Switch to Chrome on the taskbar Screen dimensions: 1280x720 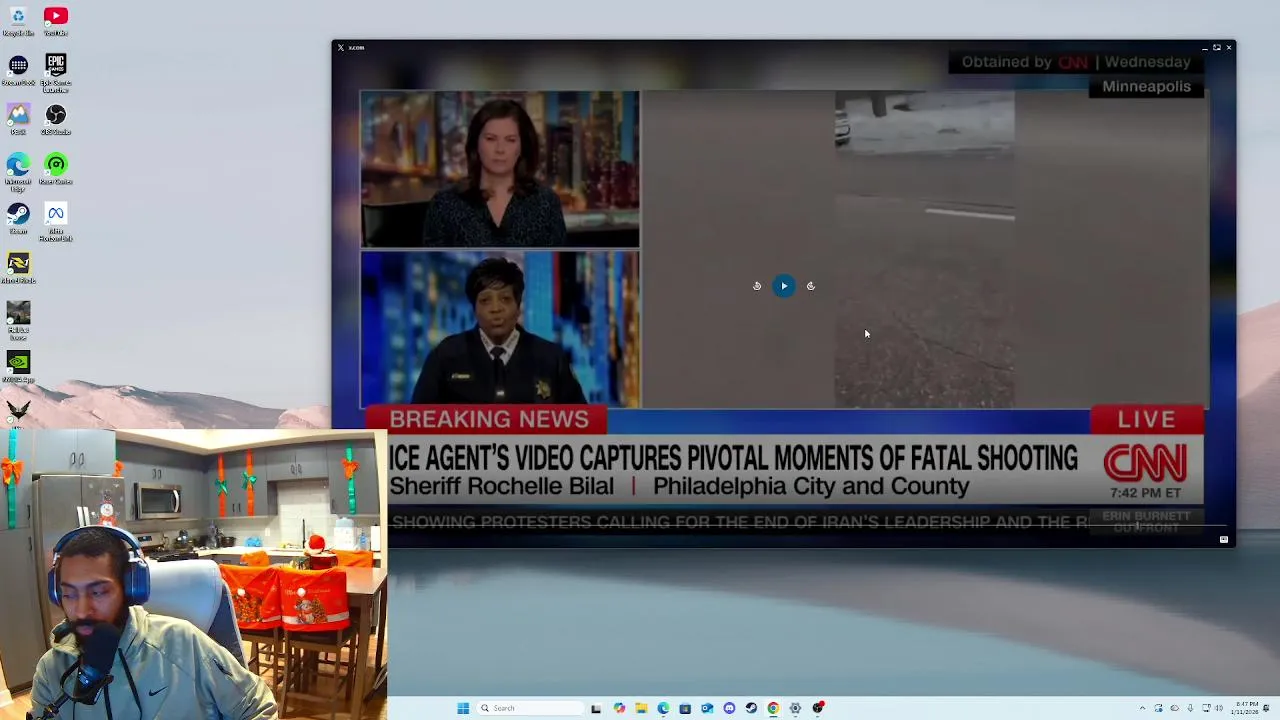pyautogui.click(x=773, y=708)
